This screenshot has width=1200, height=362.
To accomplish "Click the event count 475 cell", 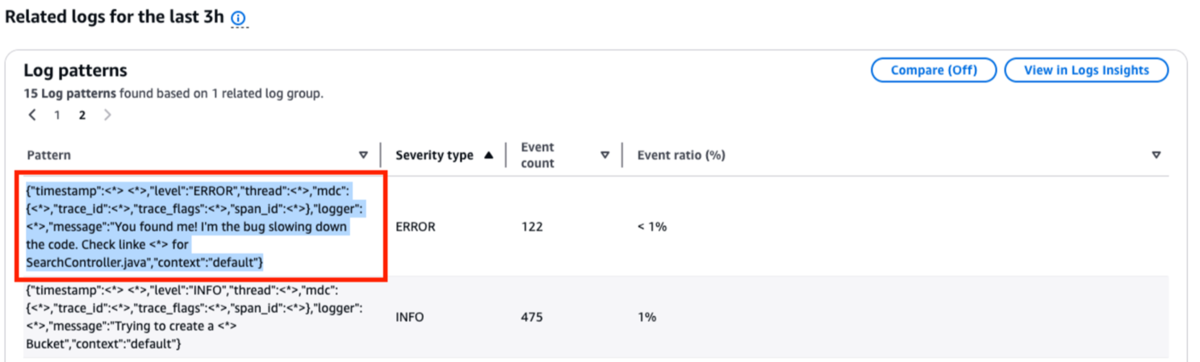I will coord(531,317).
